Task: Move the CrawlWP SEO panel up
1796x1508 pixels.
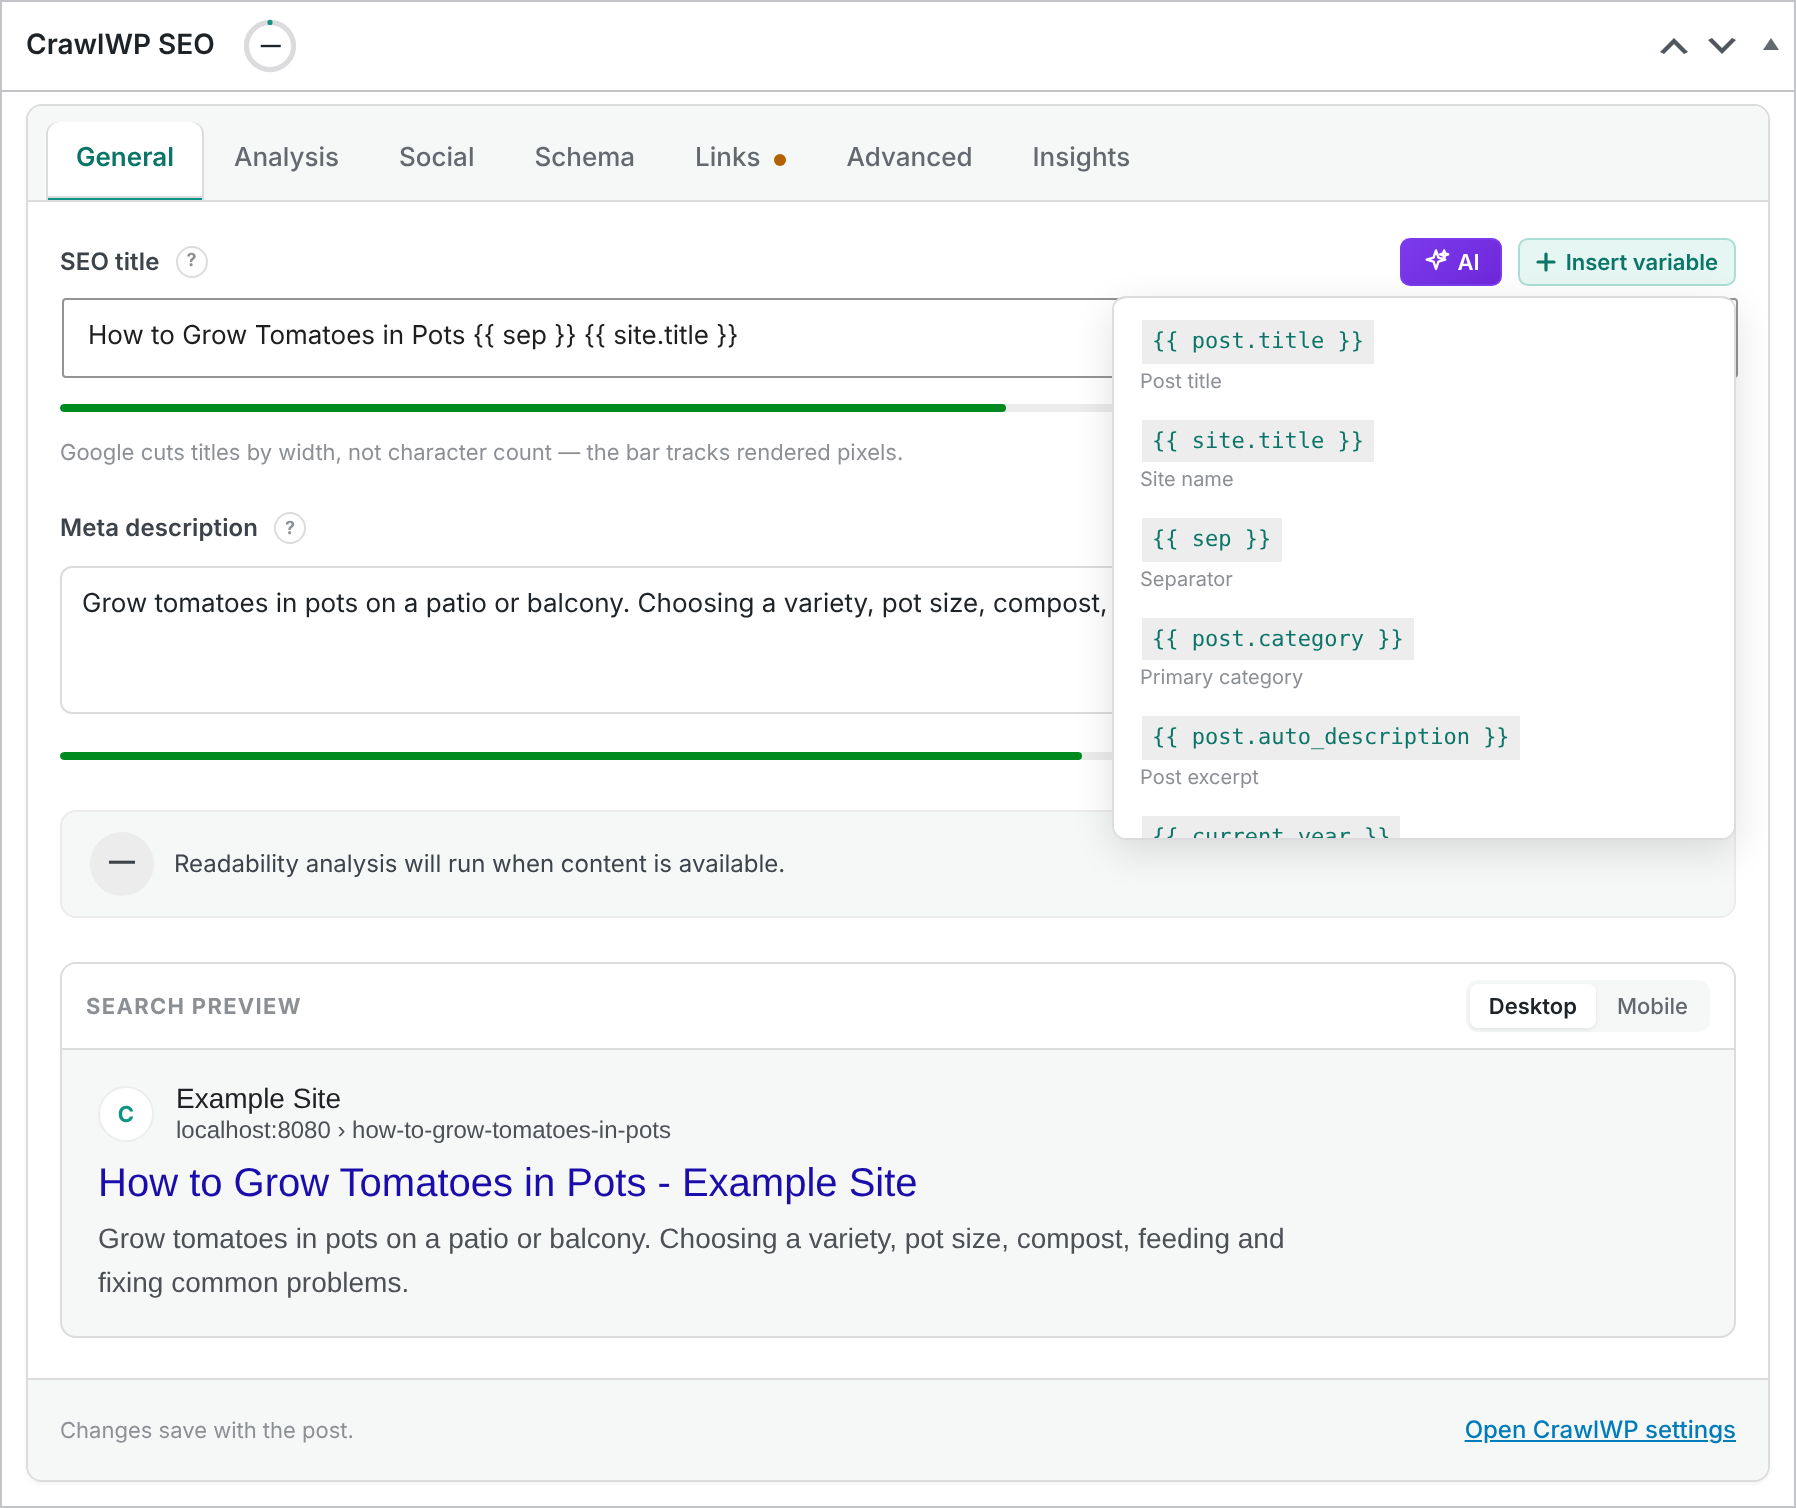Action: click(x=1674, y=46)
